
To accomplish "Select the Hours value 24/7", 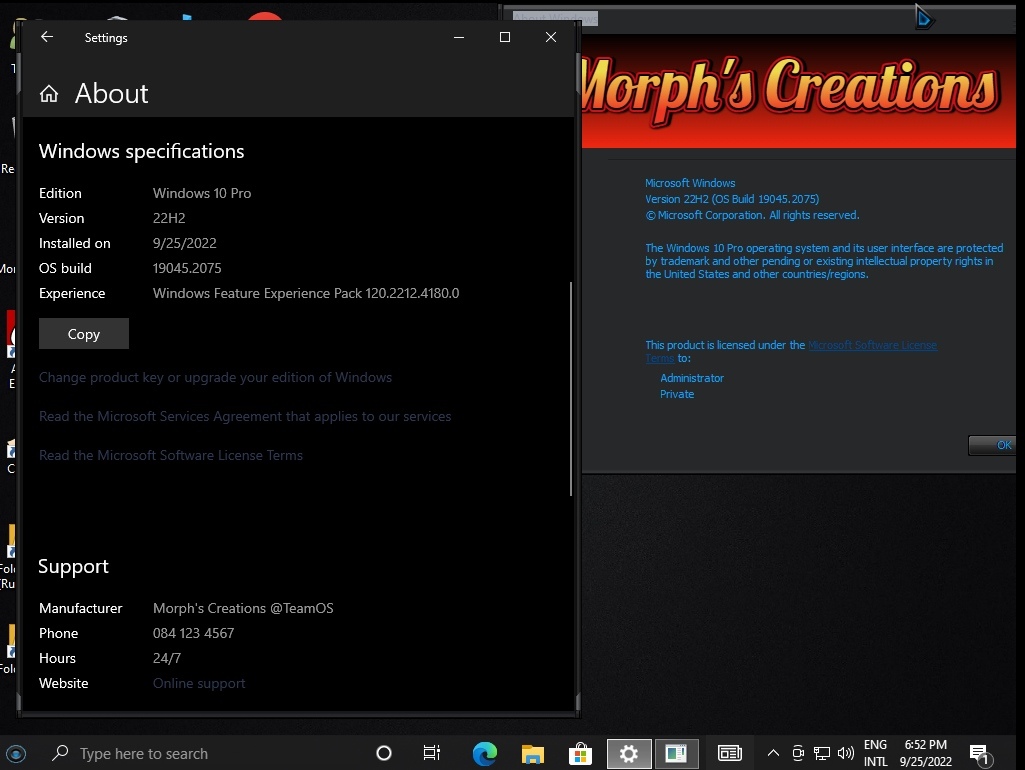I will point(167,658).
